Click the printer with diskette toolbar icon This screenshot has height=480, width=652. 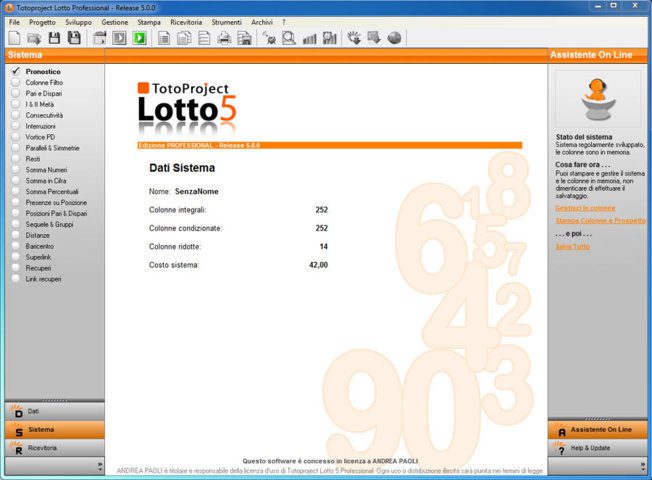[x=244, y=38]
